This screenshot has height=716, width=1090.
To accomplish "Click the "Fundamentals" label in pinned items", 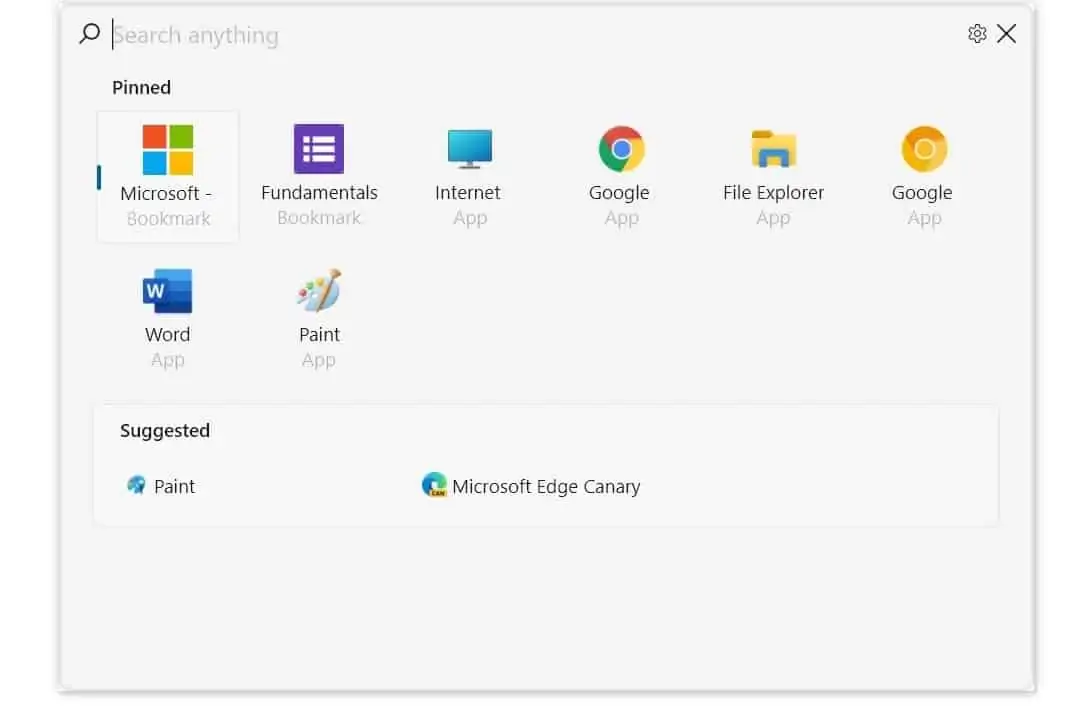I will coord(319,193).
